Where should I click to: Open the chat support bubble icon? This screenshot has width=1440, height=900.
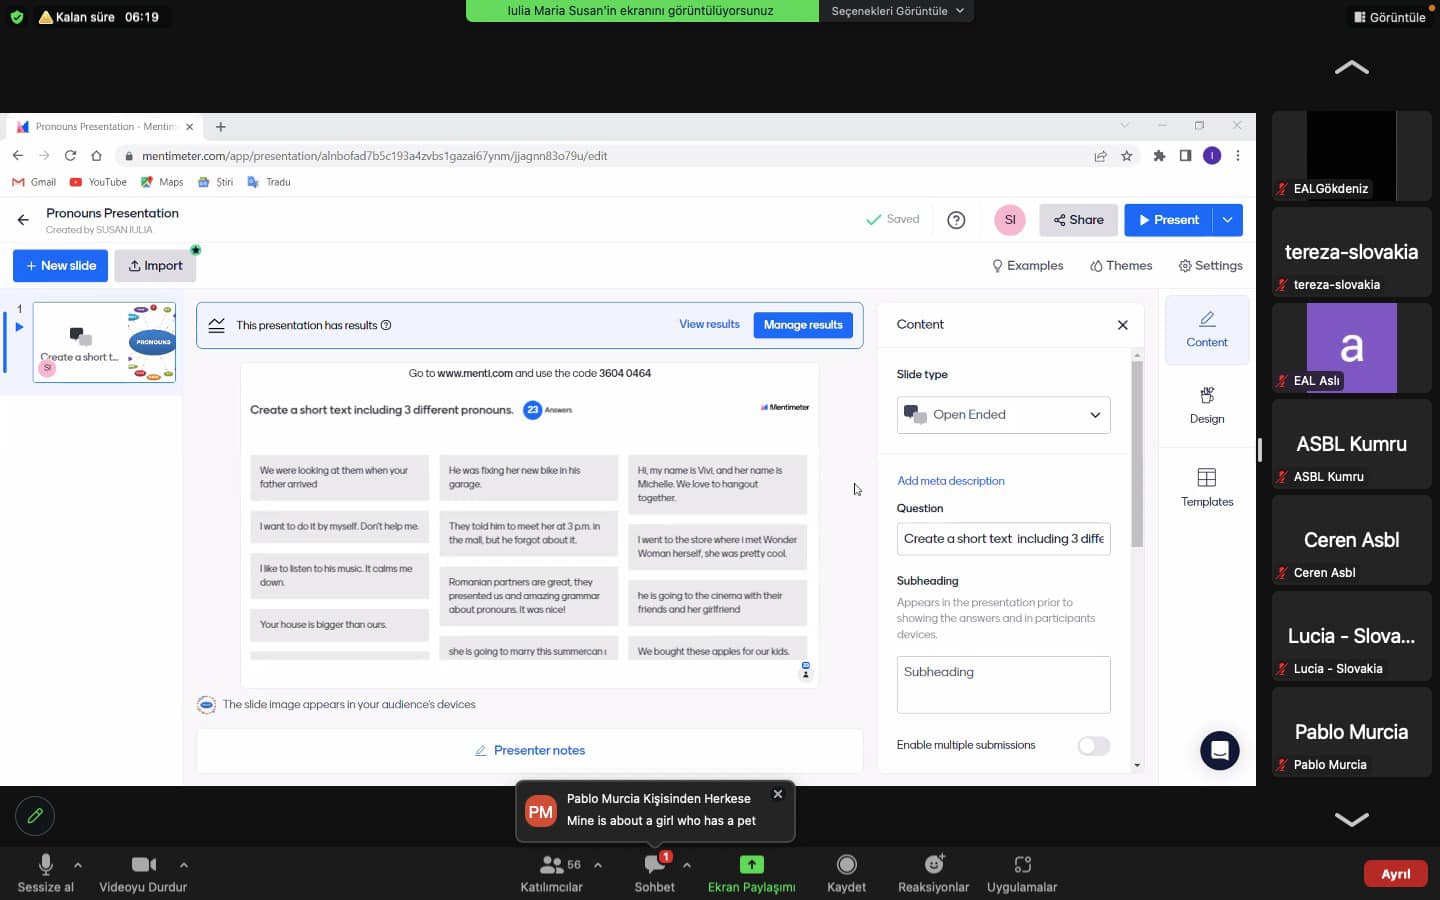click(1219, 750)
